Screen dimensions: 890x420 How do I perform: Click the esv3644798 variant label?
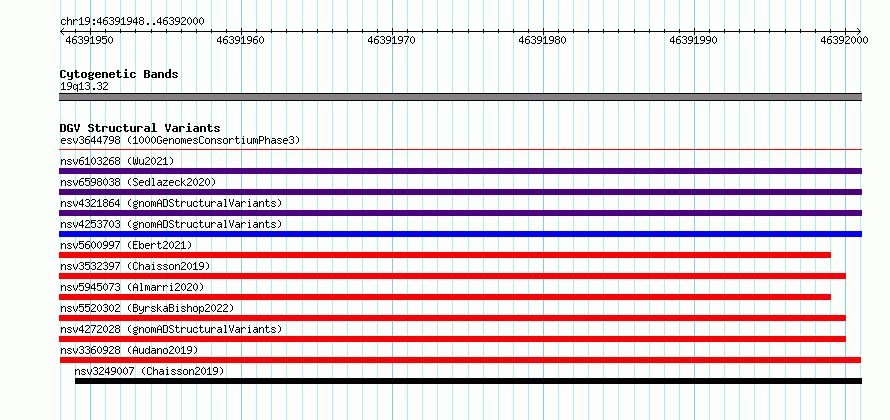coord(180,140)
